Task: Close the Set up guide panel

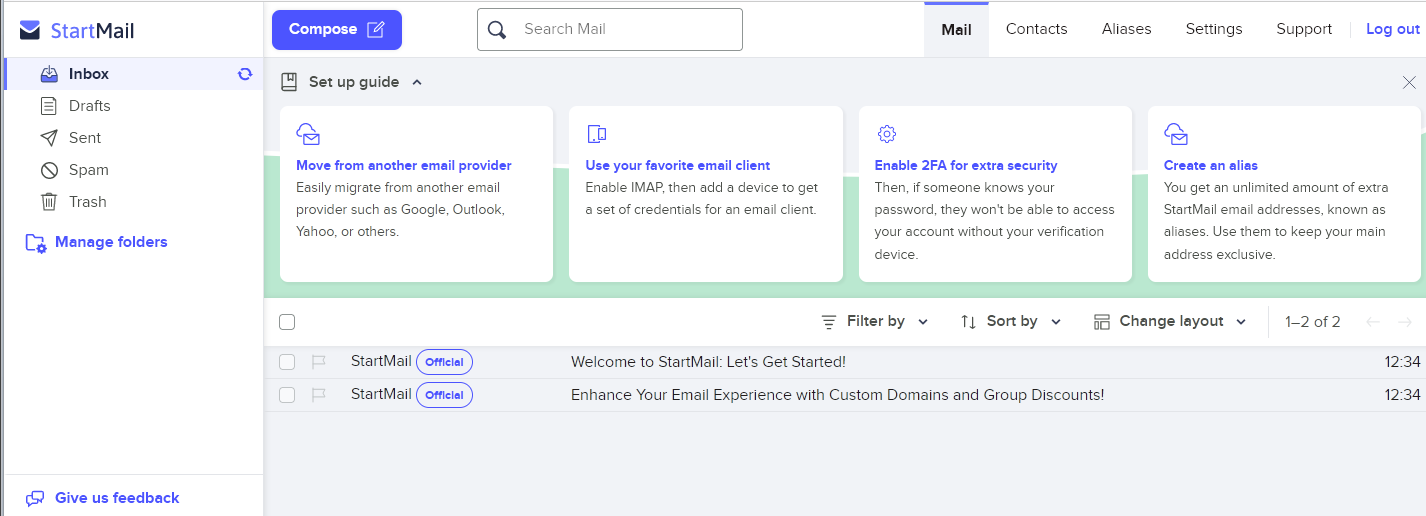Action: [1409, 82]
